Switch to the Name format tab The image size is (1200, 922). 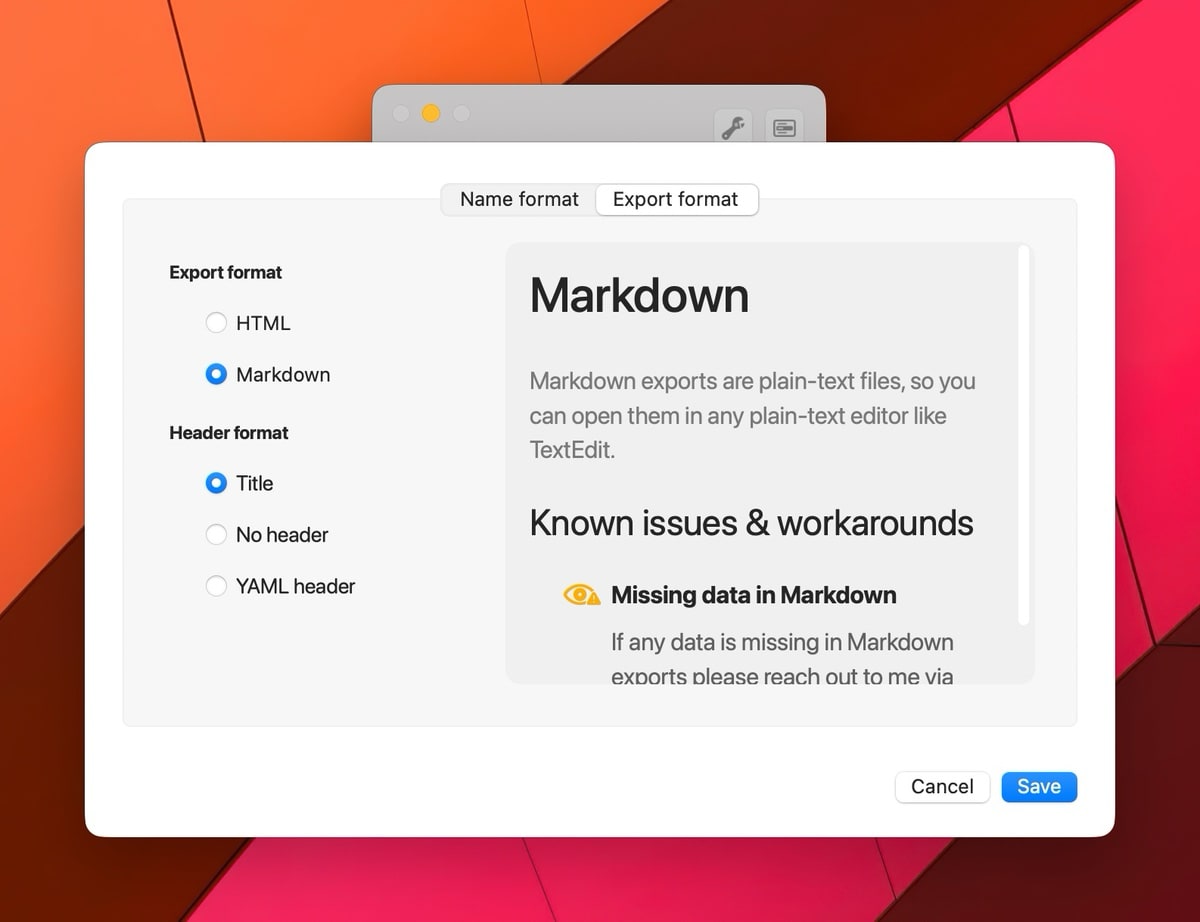pos(519,199)
